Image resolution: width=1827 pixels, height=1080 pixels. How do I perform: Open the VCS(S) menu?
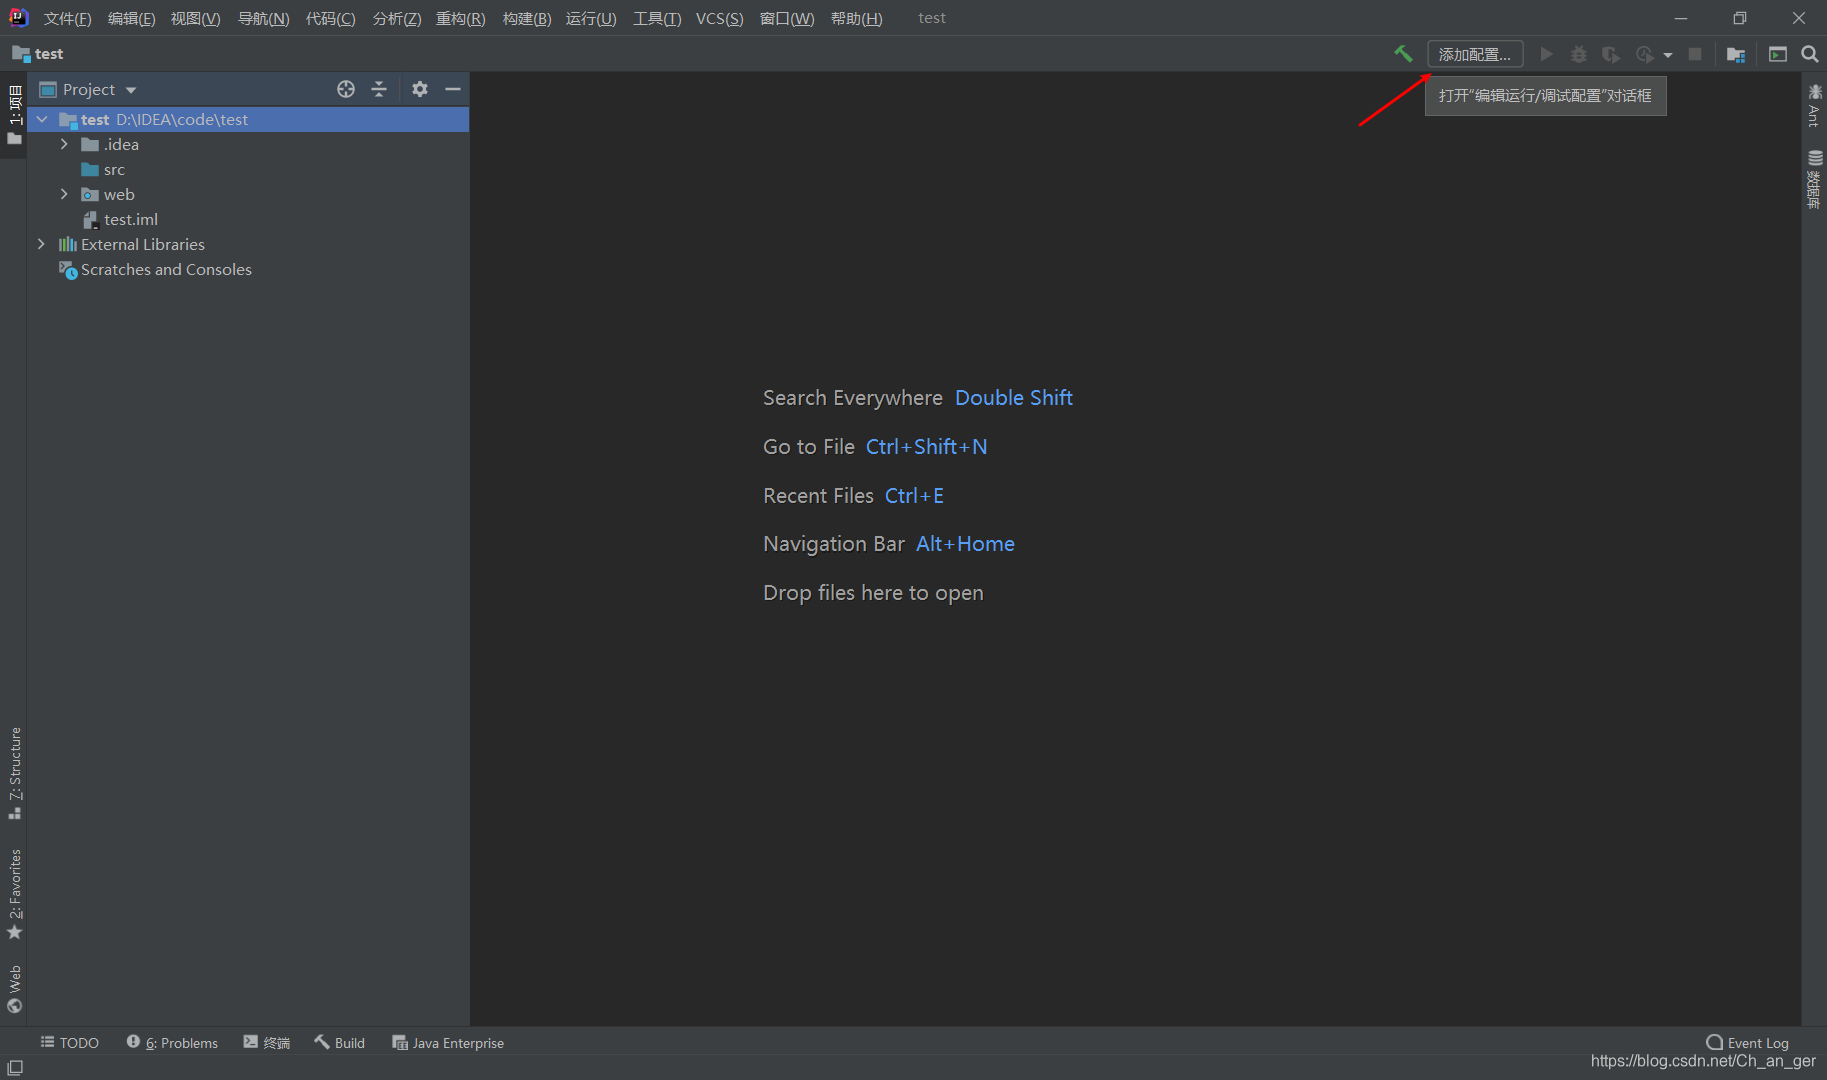tap(719, 18)
